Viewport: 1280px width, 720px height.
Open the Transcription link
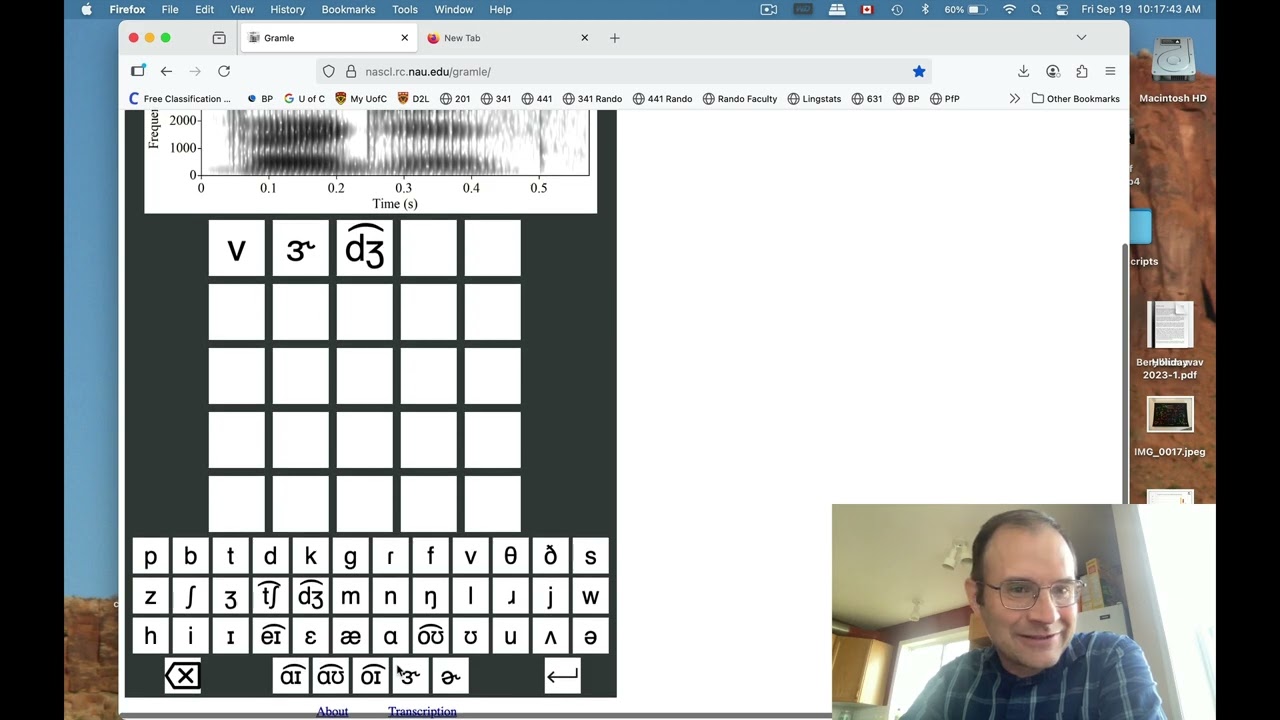point(422,711)
